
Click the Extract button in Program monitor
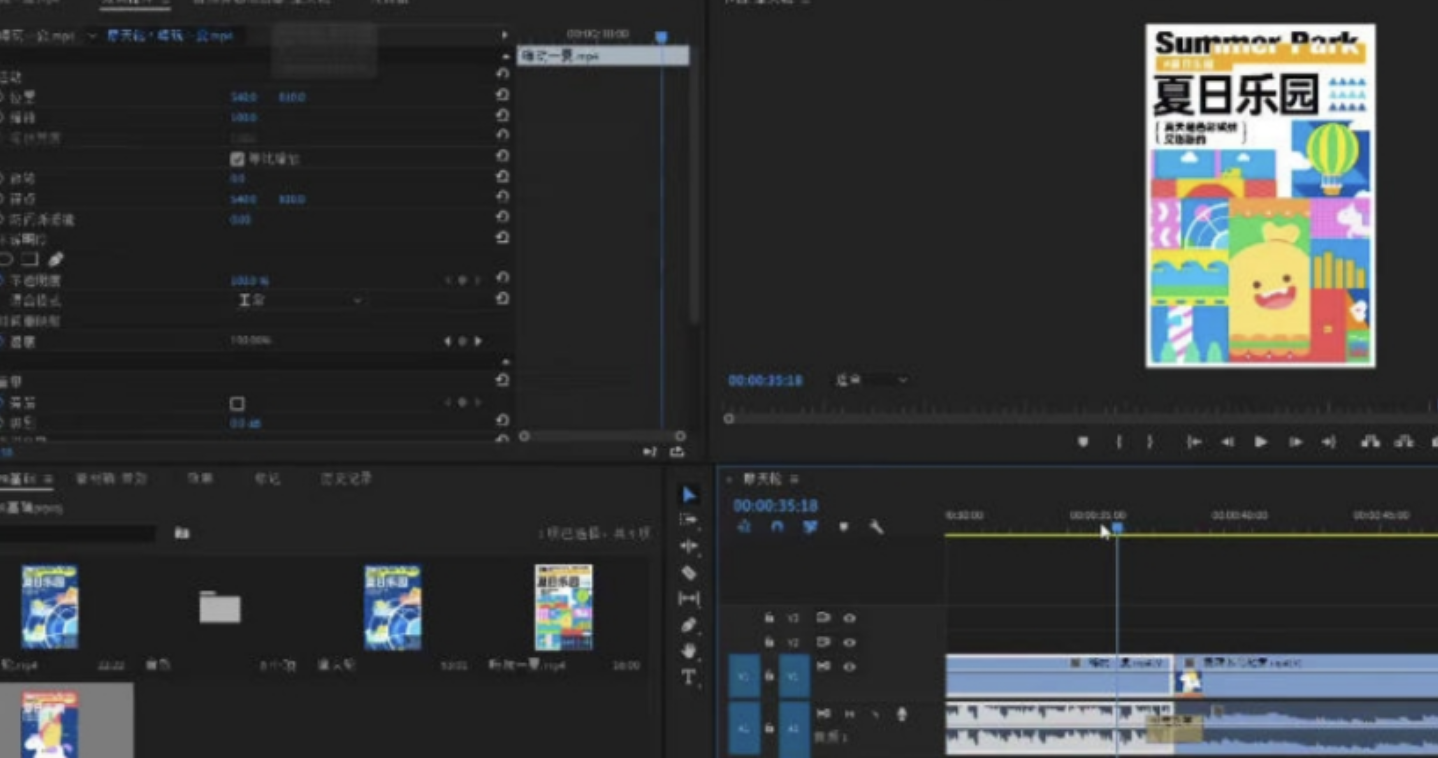pyautogui.click(x=1404, y=442)
